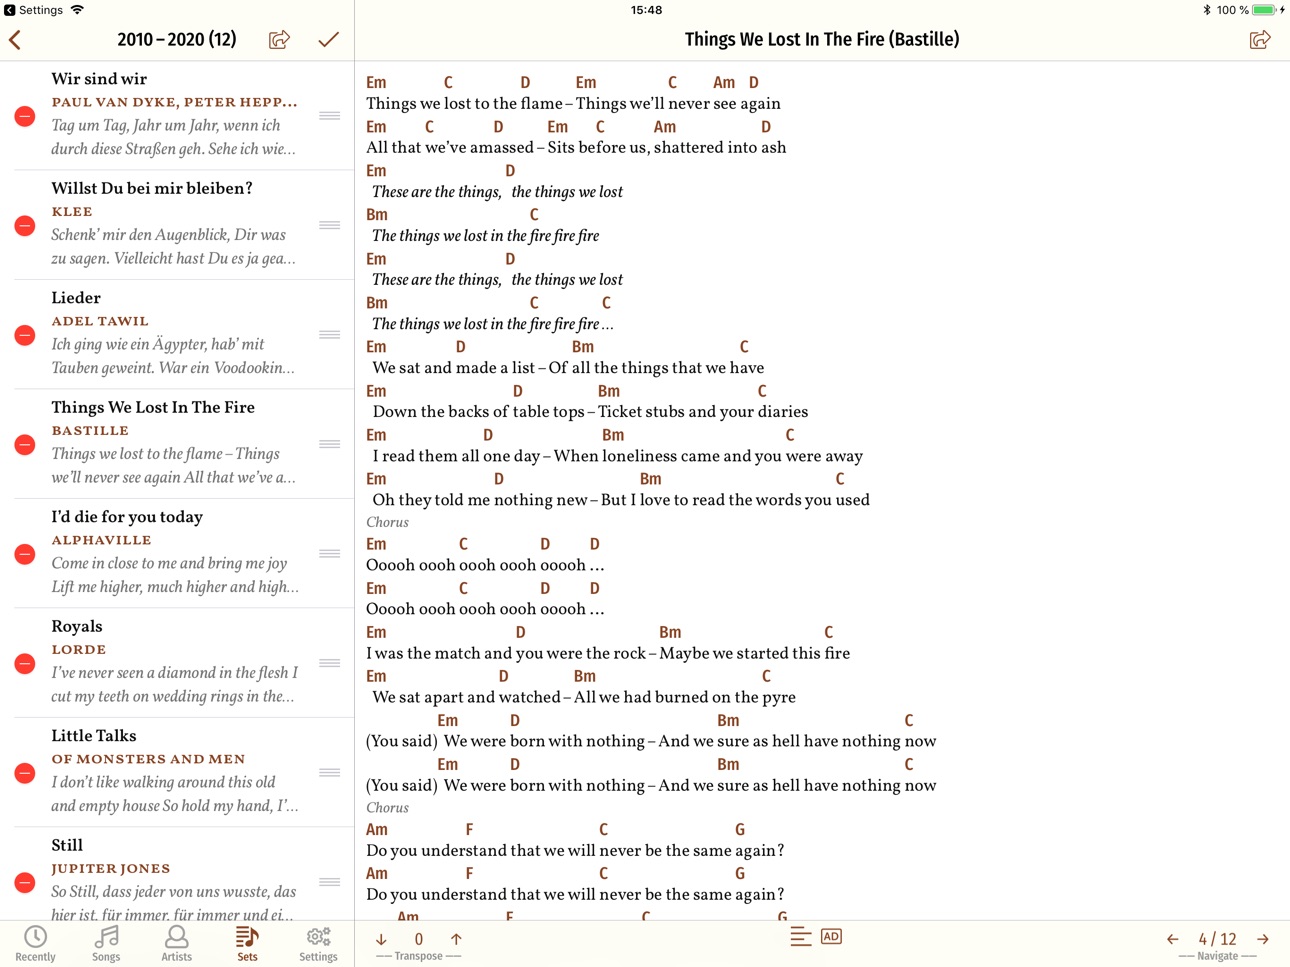
Task: Open song Willst Du bei mir bleiben?
Action: [175, 224]
